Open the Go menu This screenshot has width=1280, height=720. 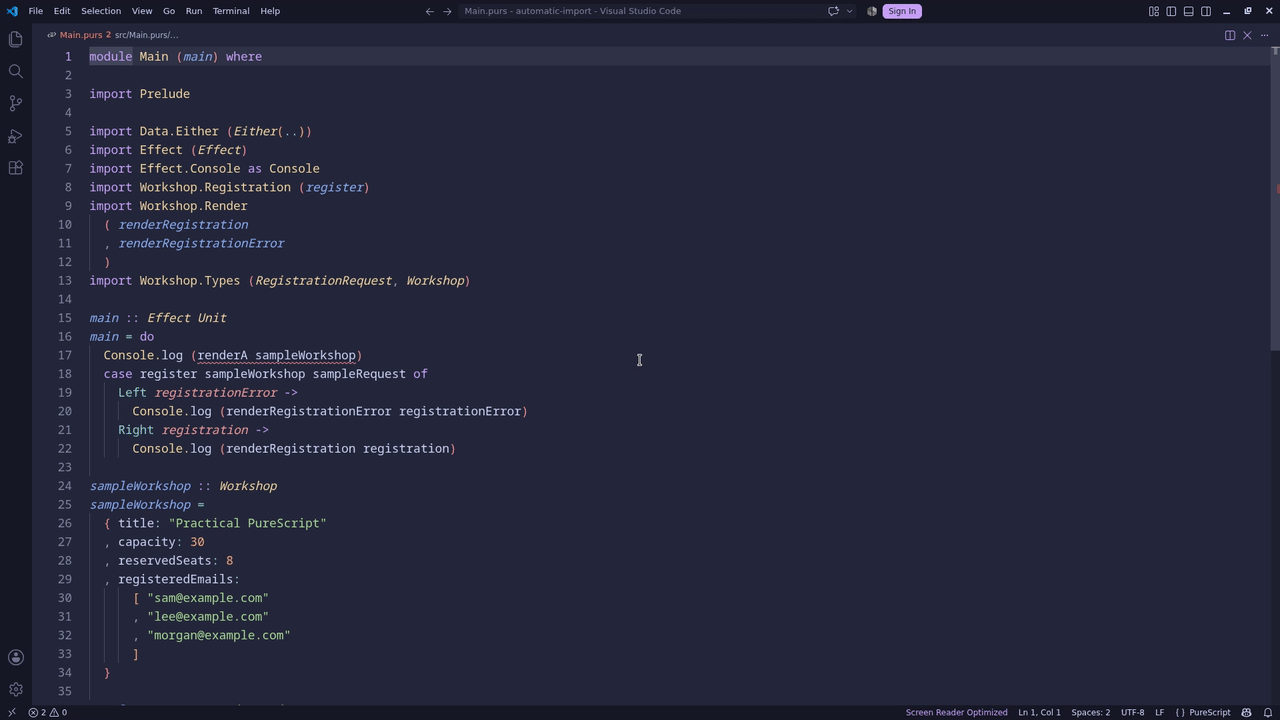click(168, 11)
